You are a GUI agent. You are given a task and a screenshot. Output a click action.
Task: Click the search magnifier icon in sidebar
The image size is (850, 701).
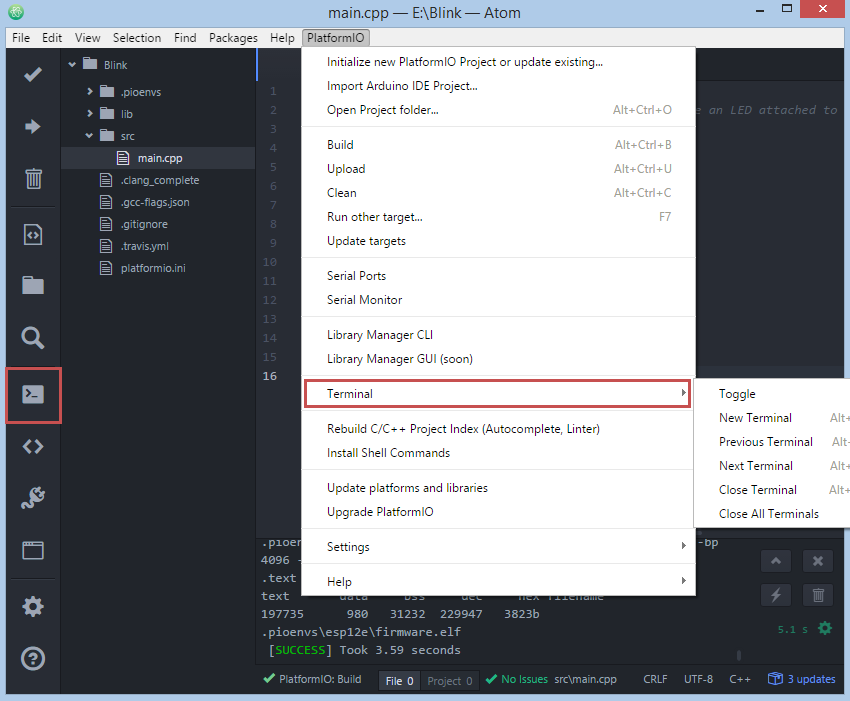click(x=33, y=338)
